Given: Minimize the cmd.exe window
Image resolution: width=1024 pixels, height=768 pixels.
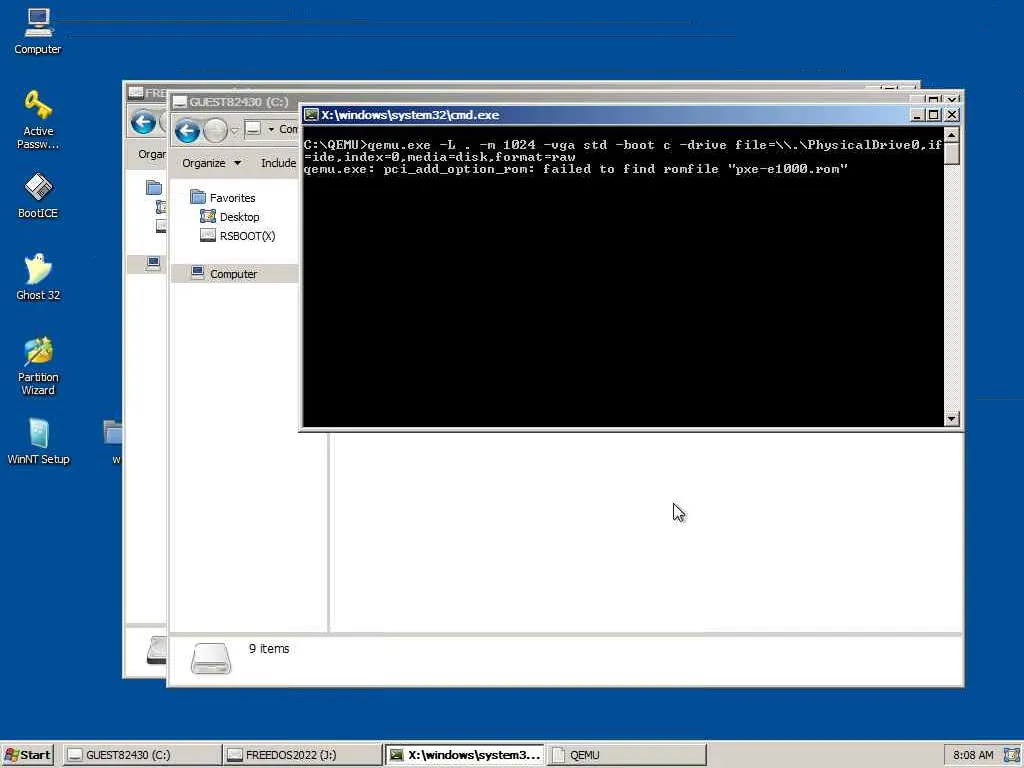Looking at the screenshot, I should point(918,115).
